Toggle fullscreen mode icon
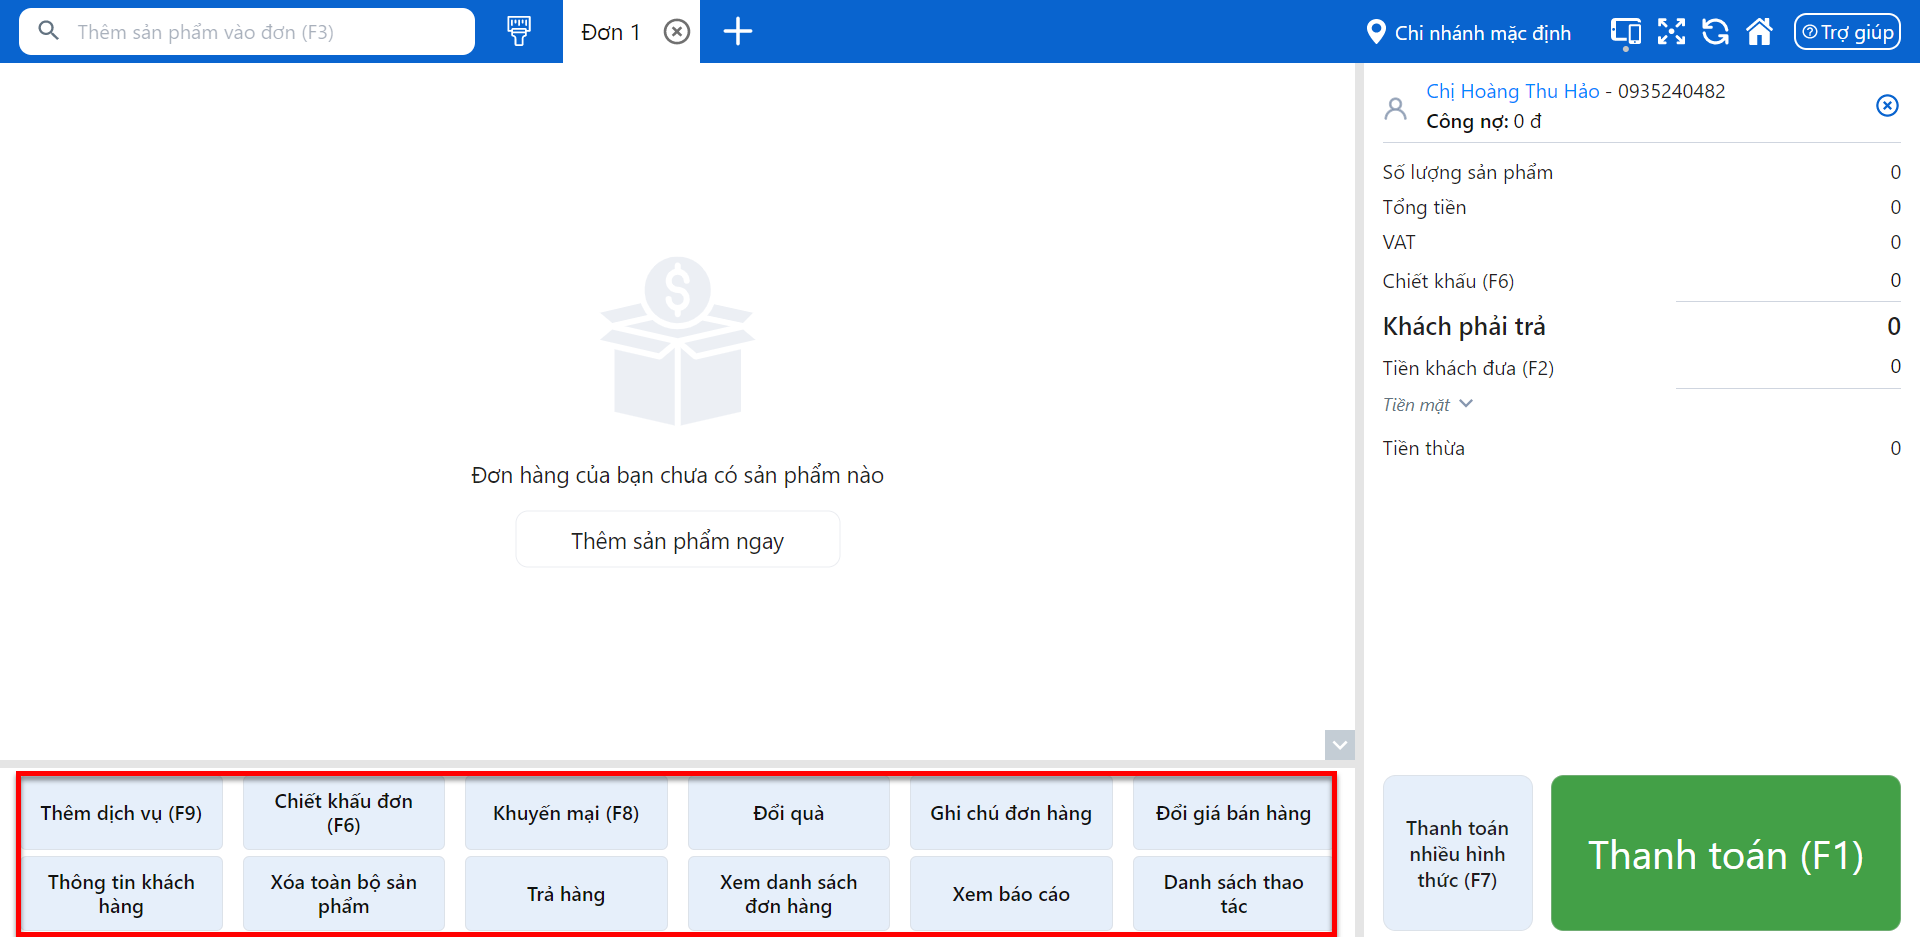 pos(1671,32)
